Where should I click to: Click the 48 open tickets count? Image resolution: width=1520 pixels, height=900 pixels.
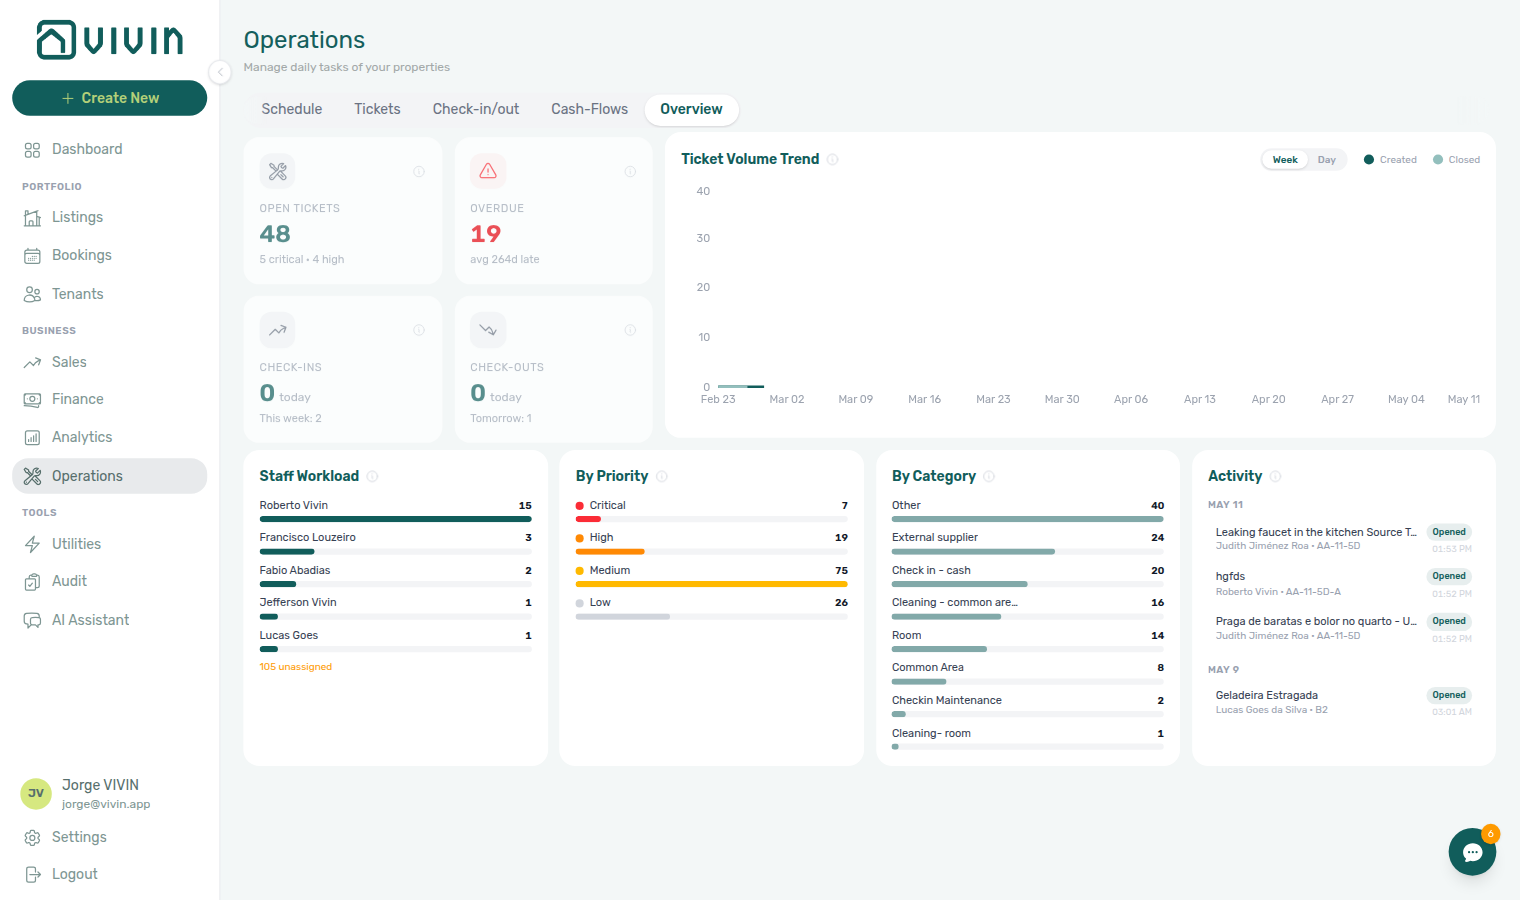tap(275, 234)
